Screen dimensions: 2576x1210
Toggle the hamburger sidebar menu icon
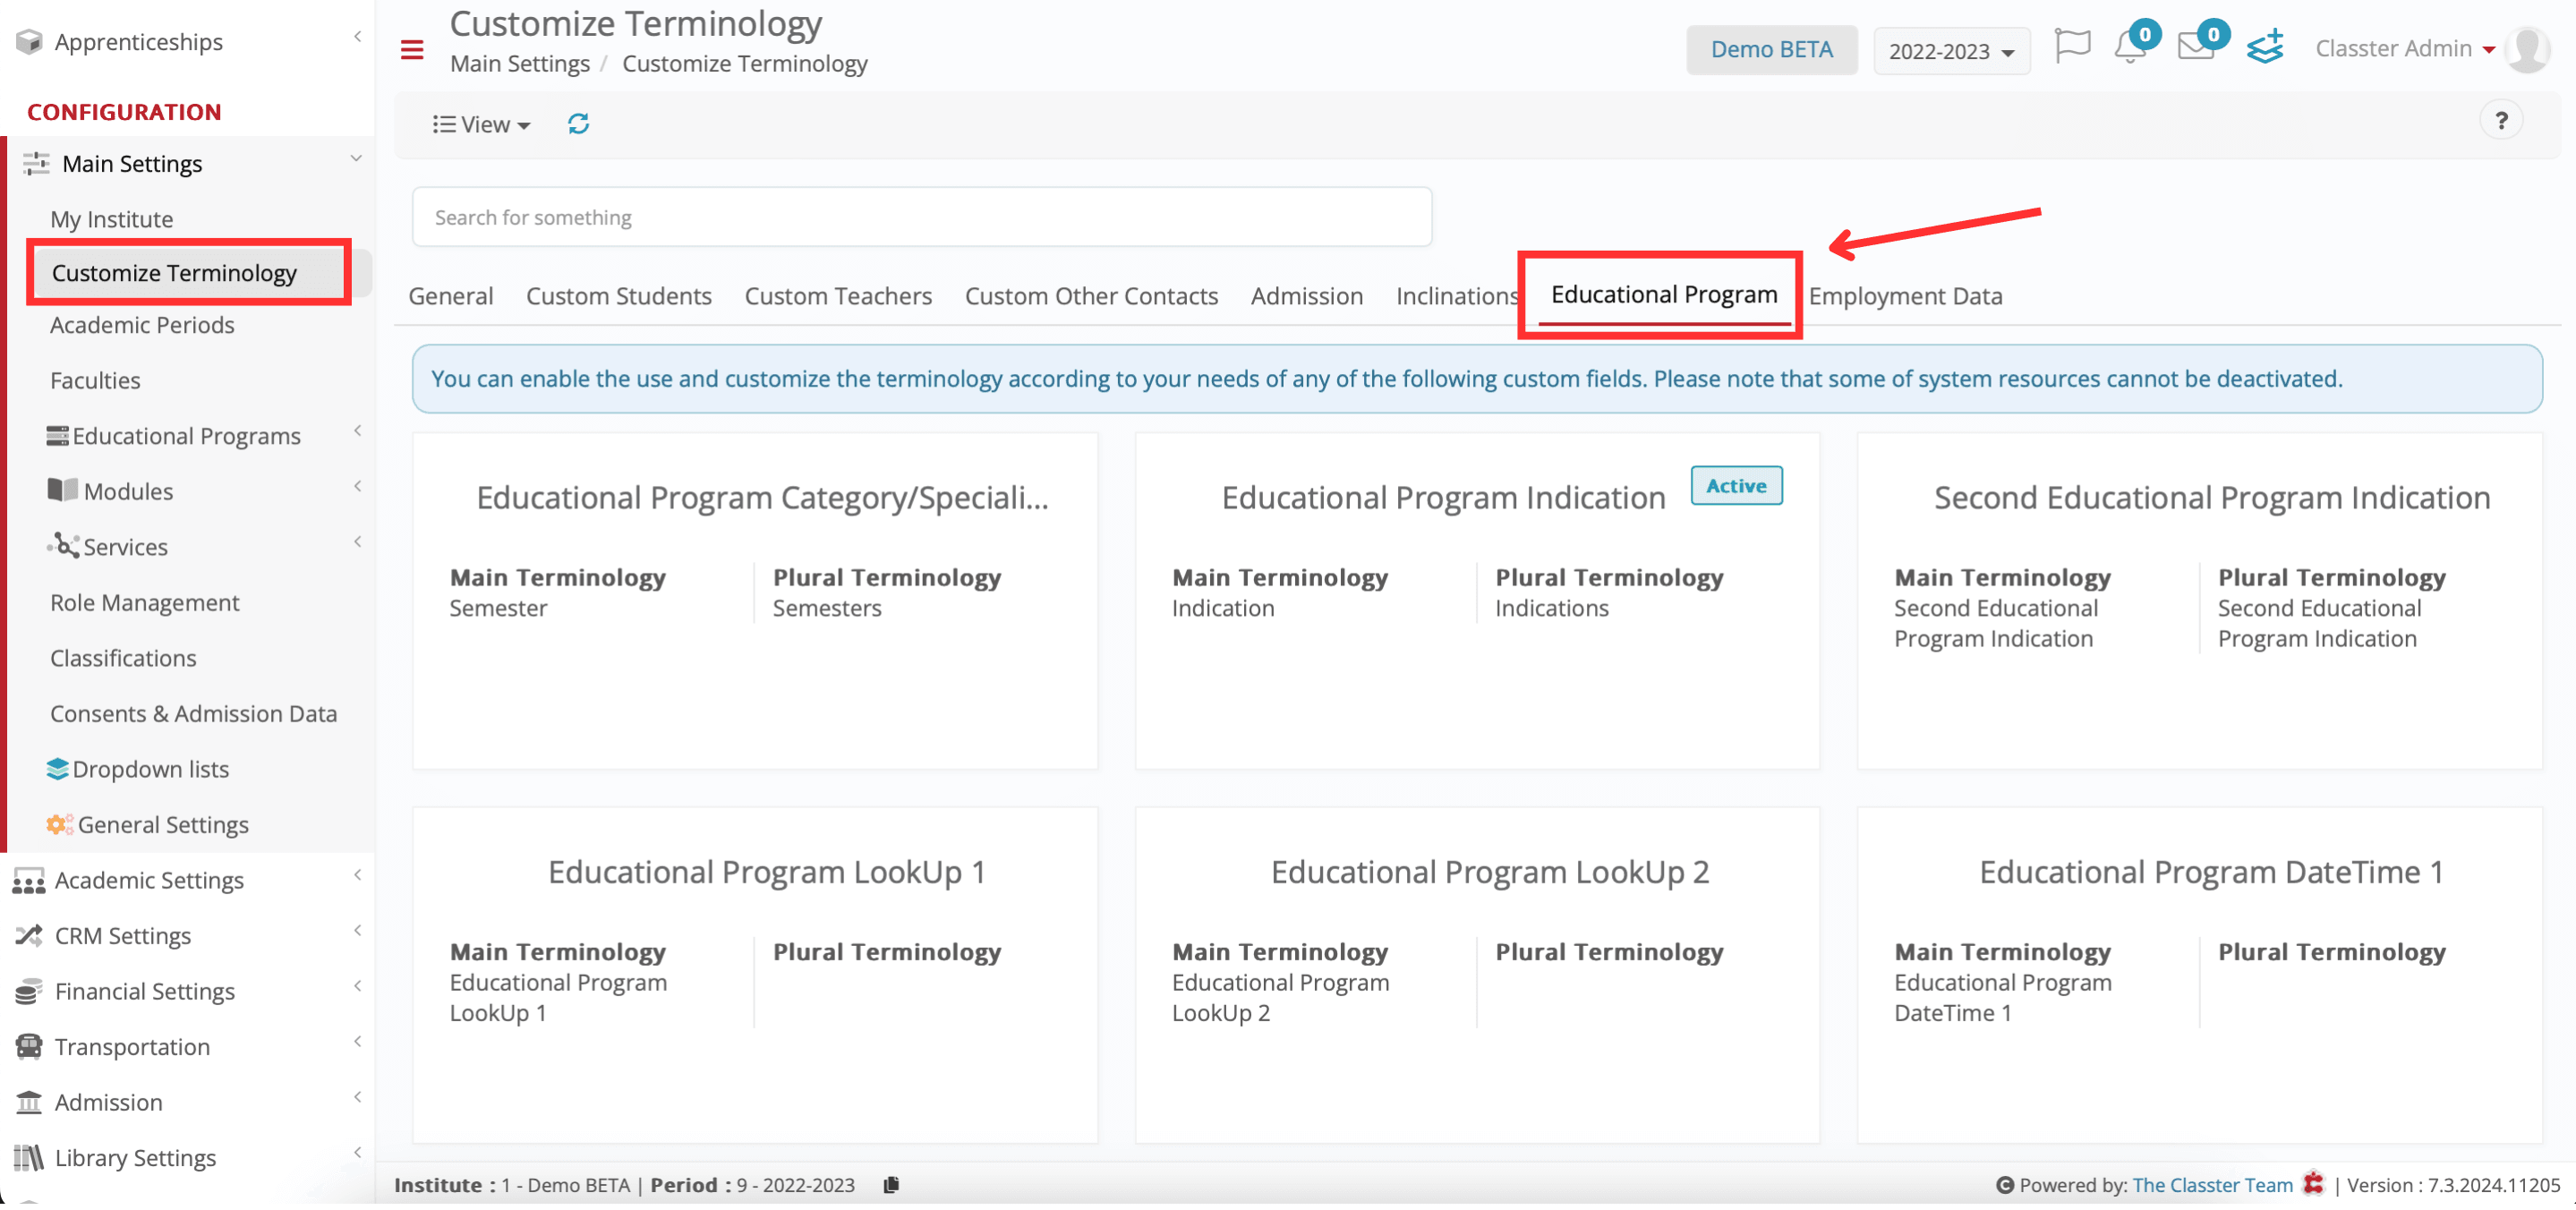click(412, 50)
